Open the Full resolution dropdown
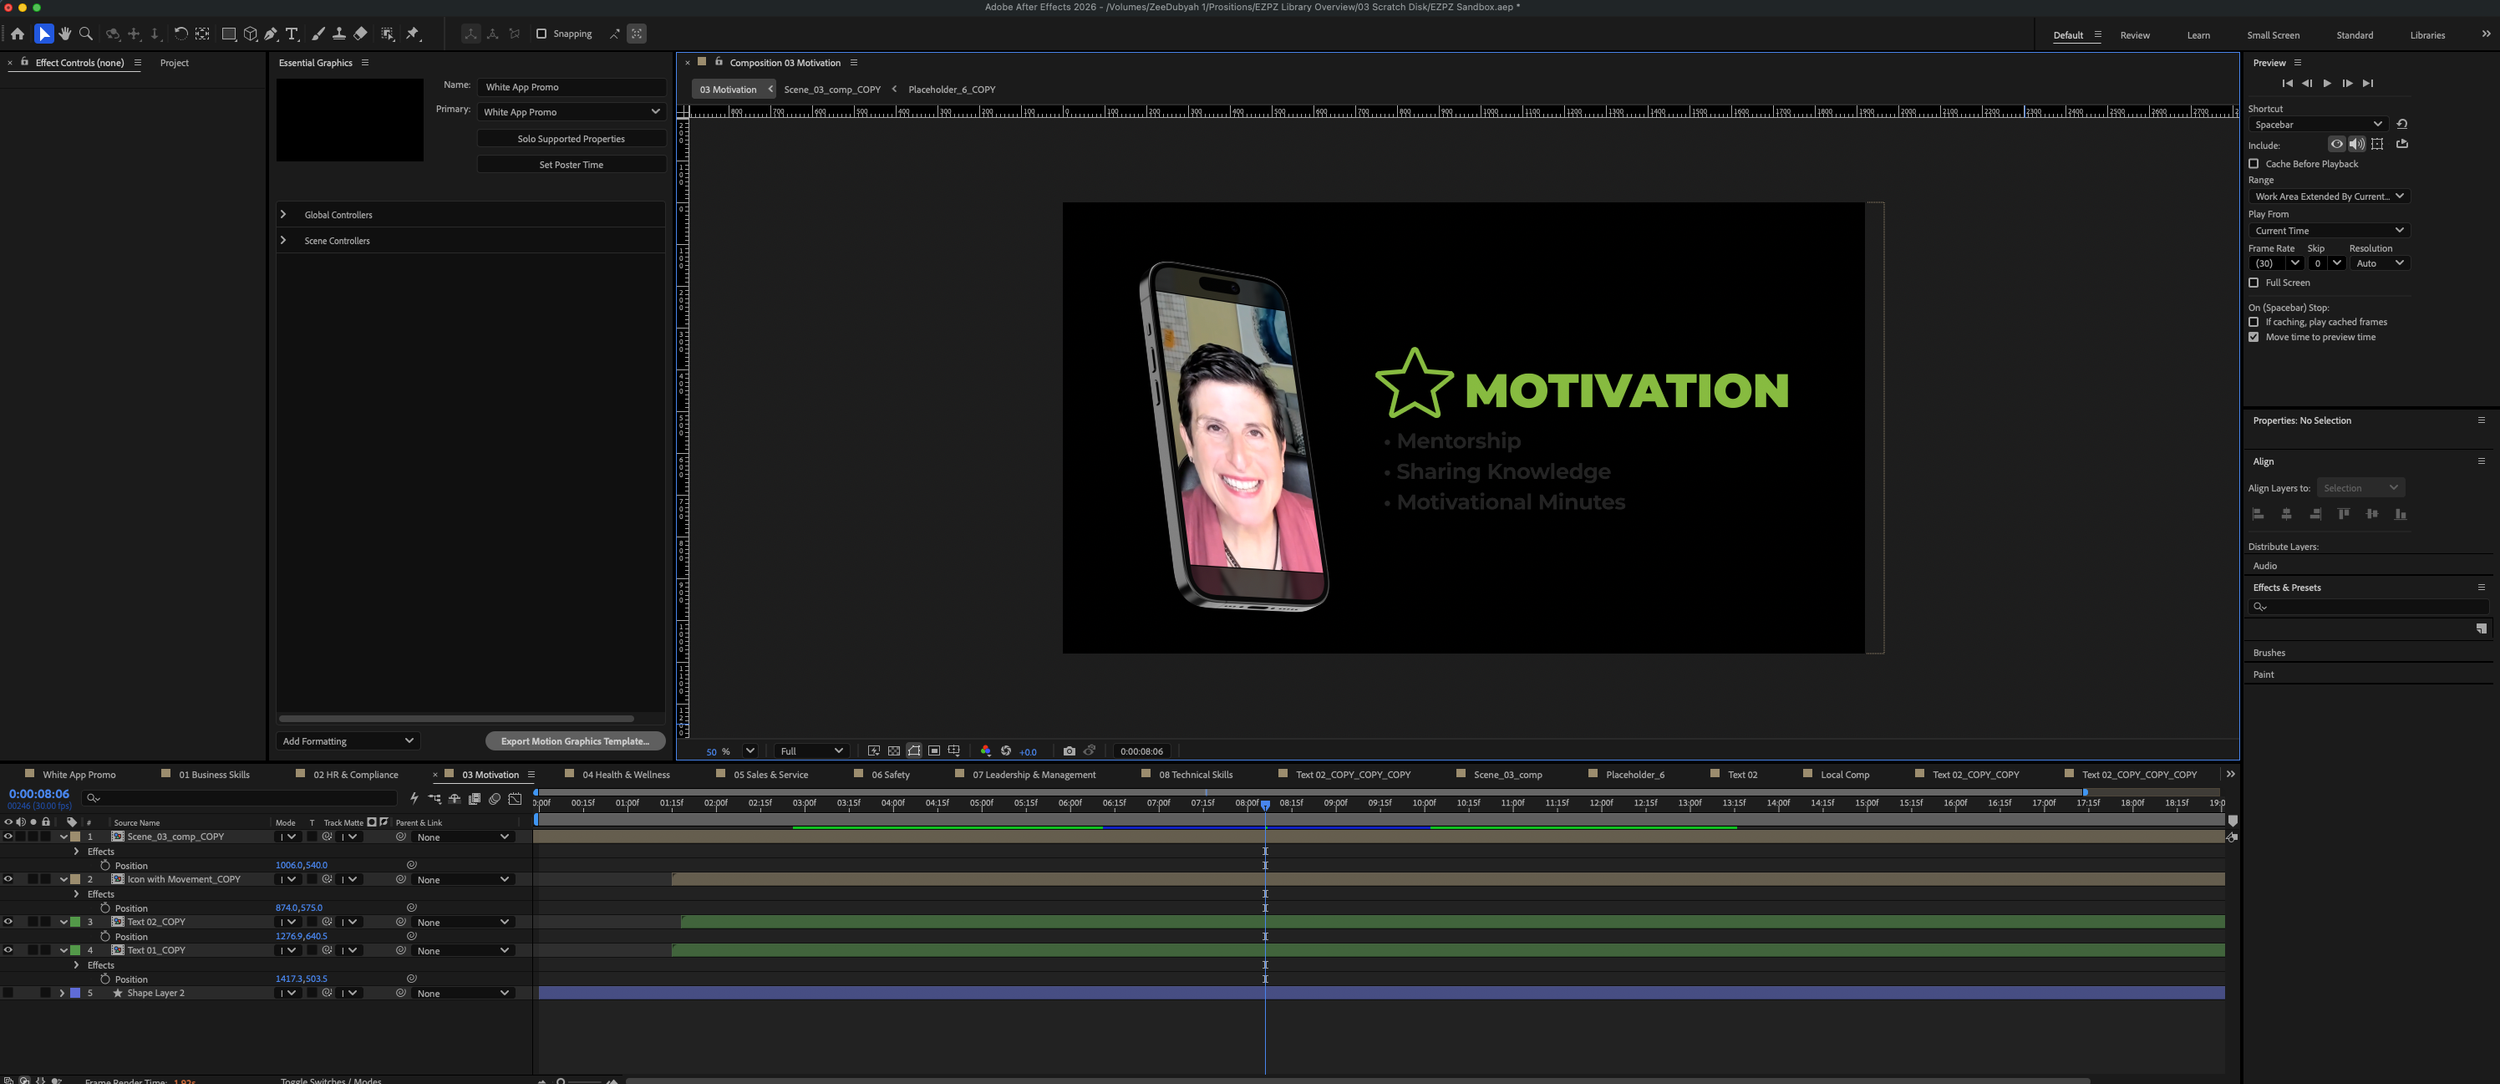 click(811, 751)
